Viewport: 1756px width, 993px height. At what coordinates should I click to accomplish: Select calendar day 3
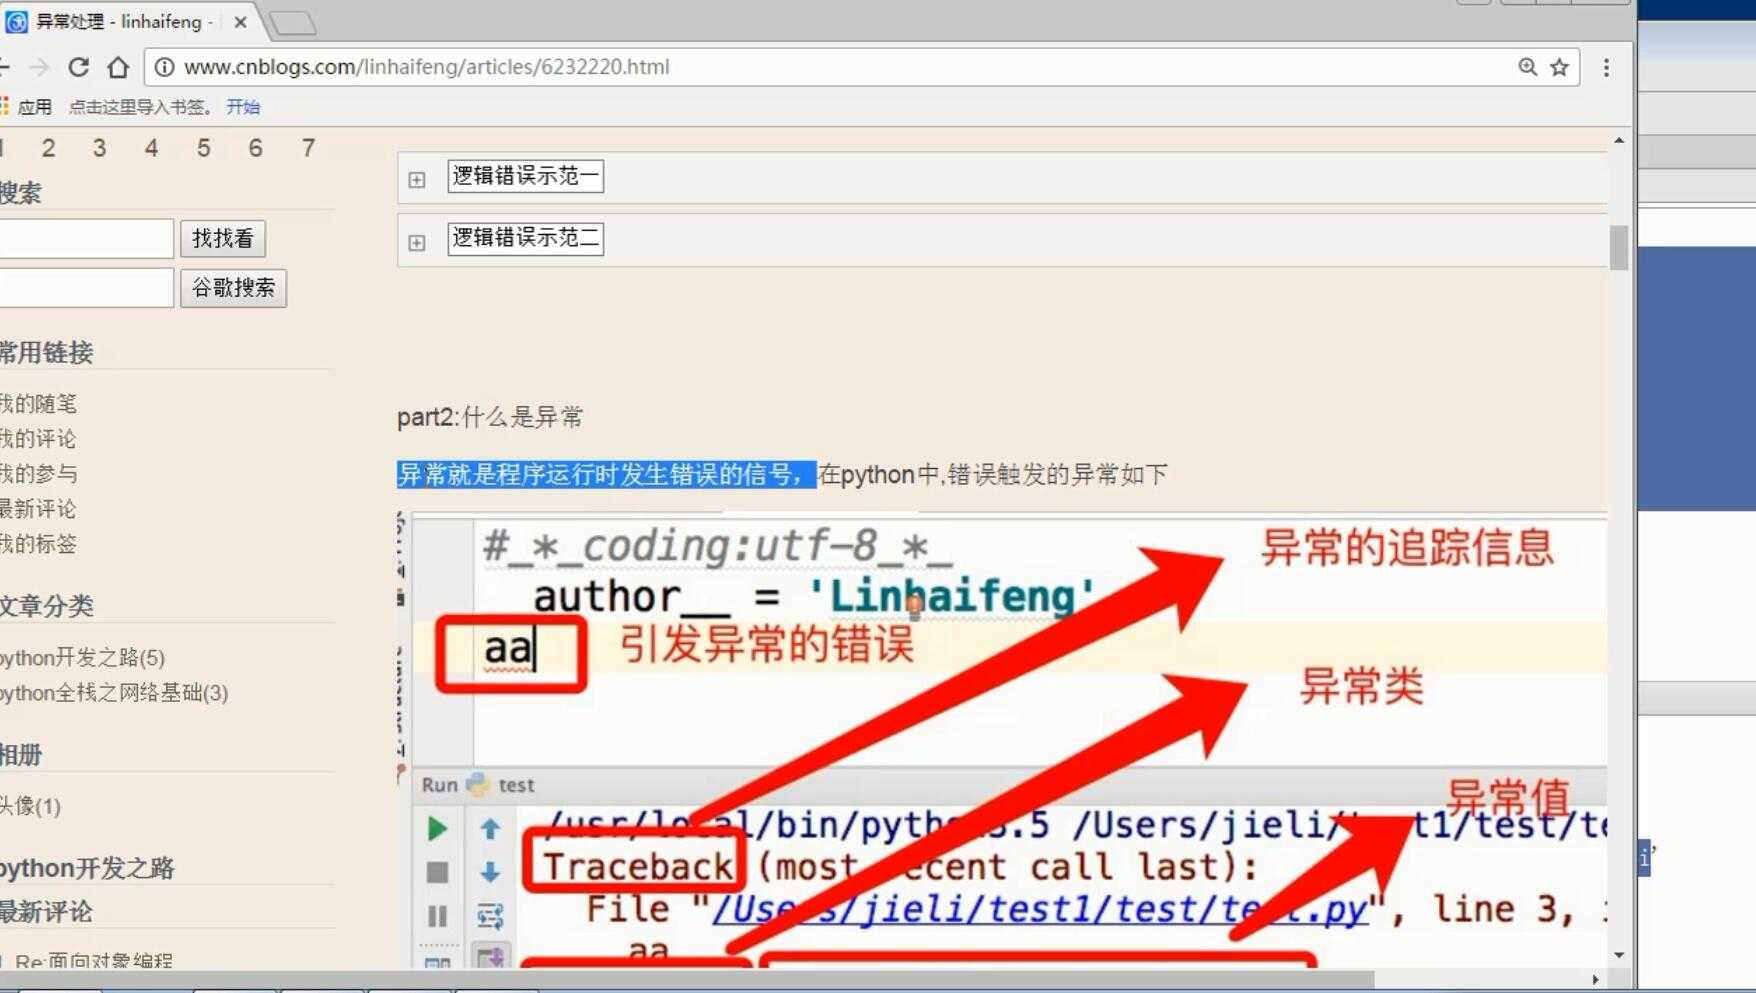(x=100, y=148)
